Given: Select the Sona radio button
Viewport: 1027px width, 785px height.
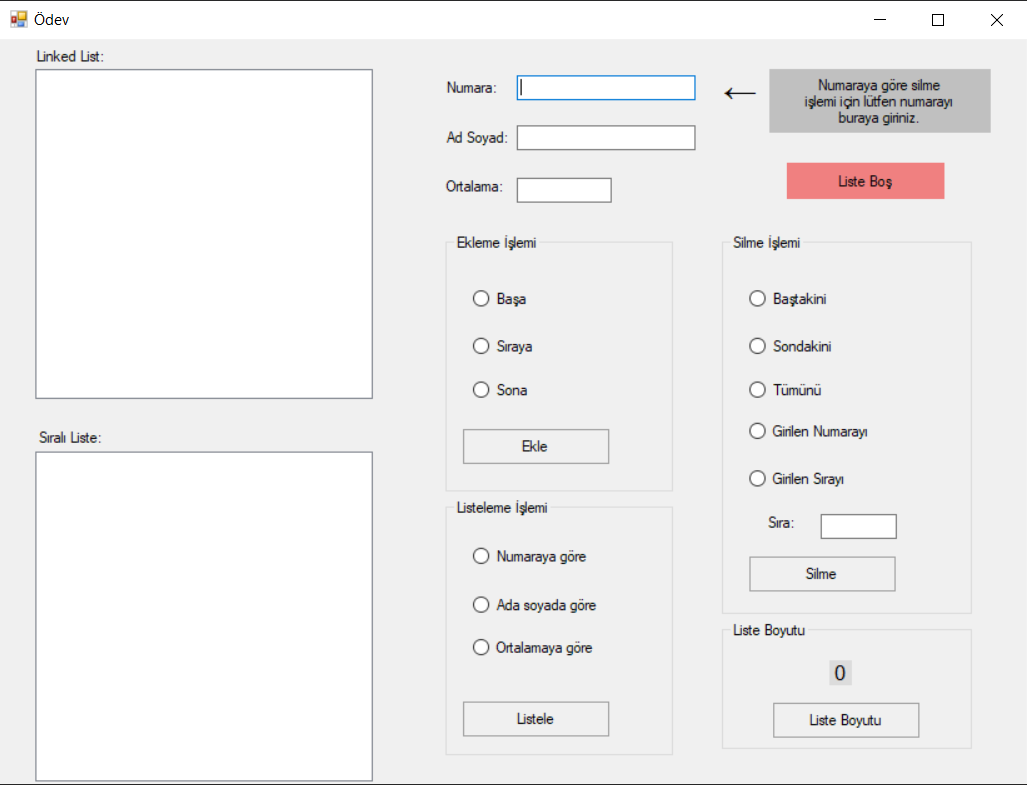Looking at the screenshot, I should [x=500, y=390].
